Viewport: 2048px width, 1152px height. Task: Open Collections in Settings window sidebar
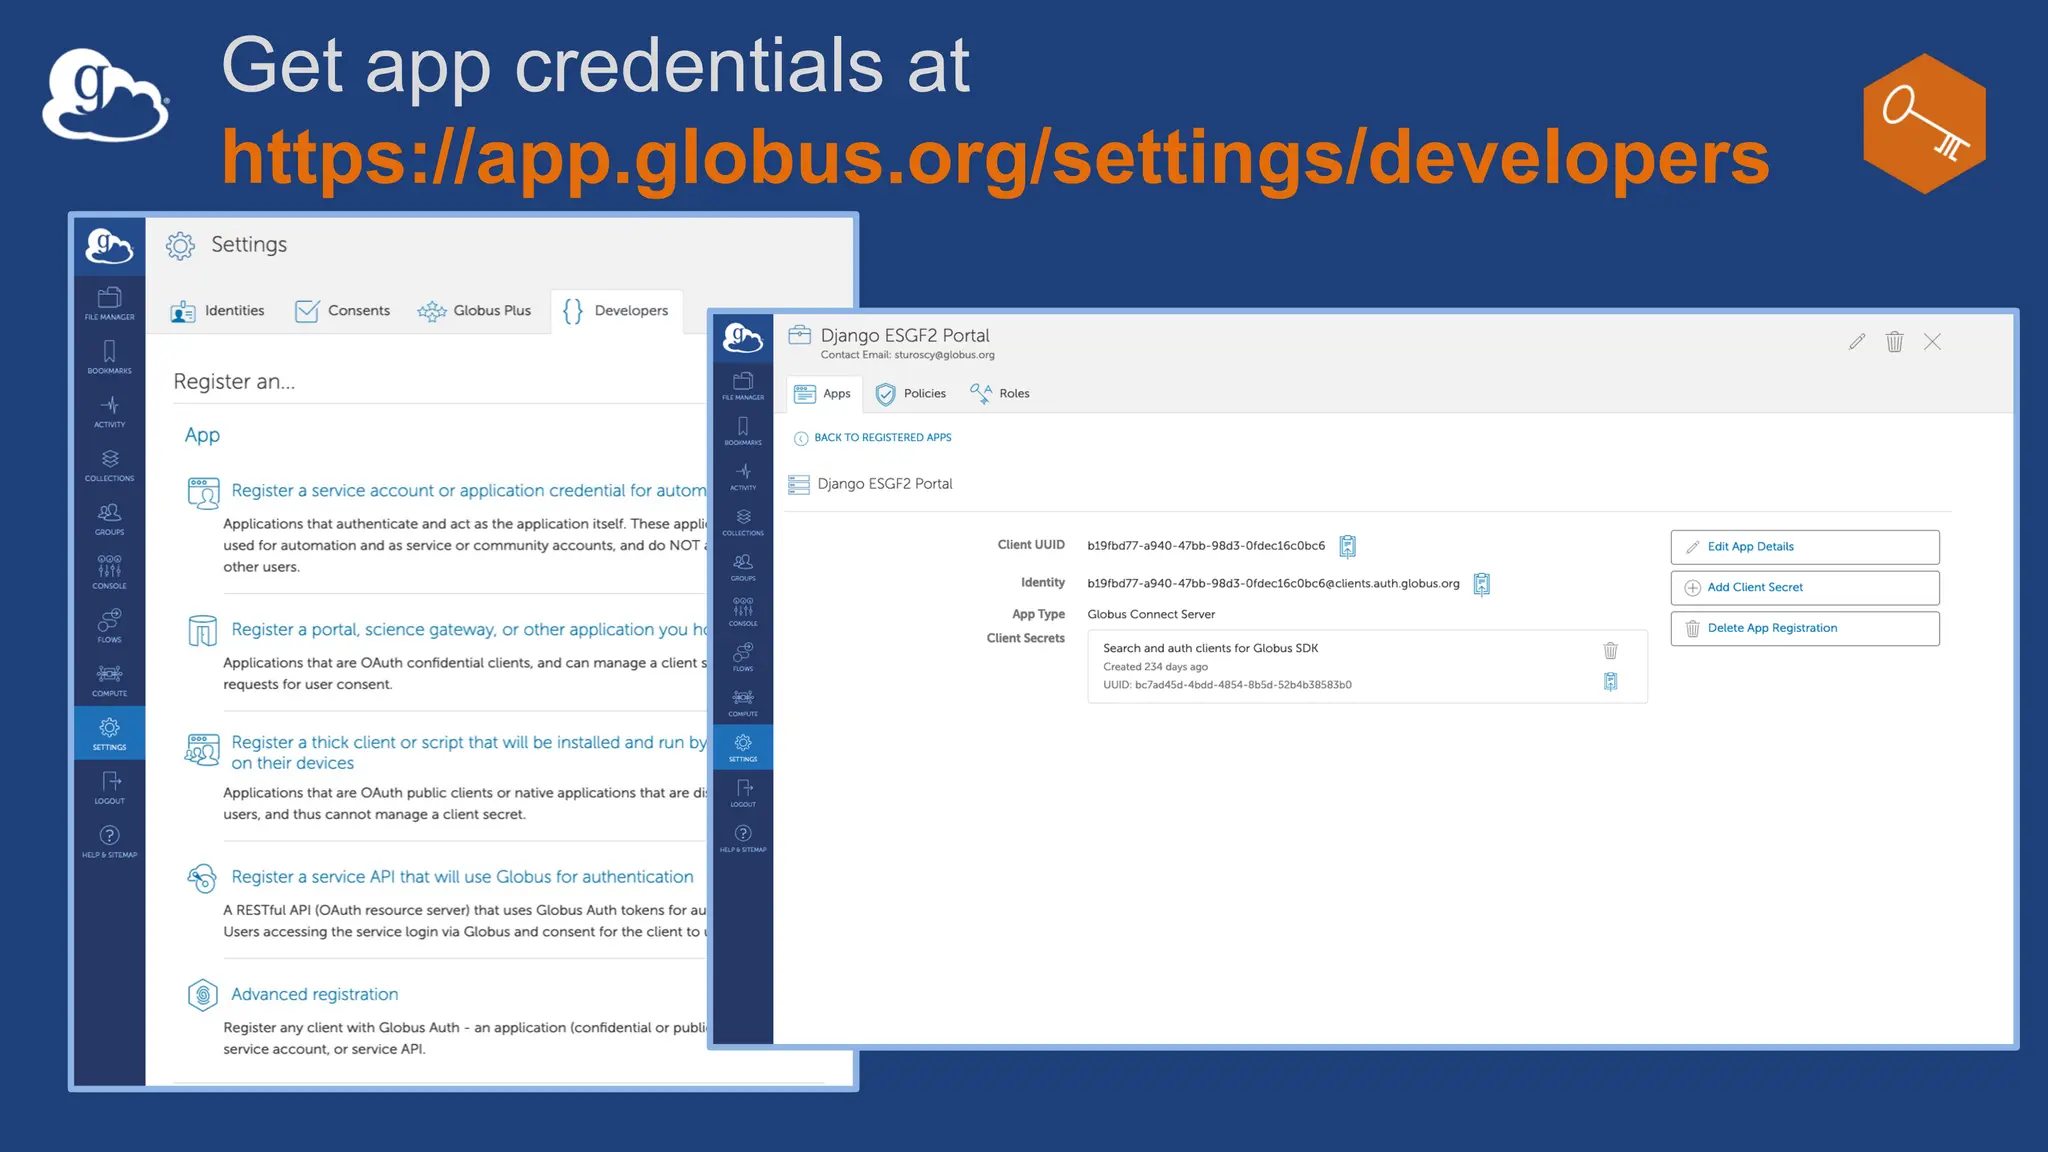(109, 465)
